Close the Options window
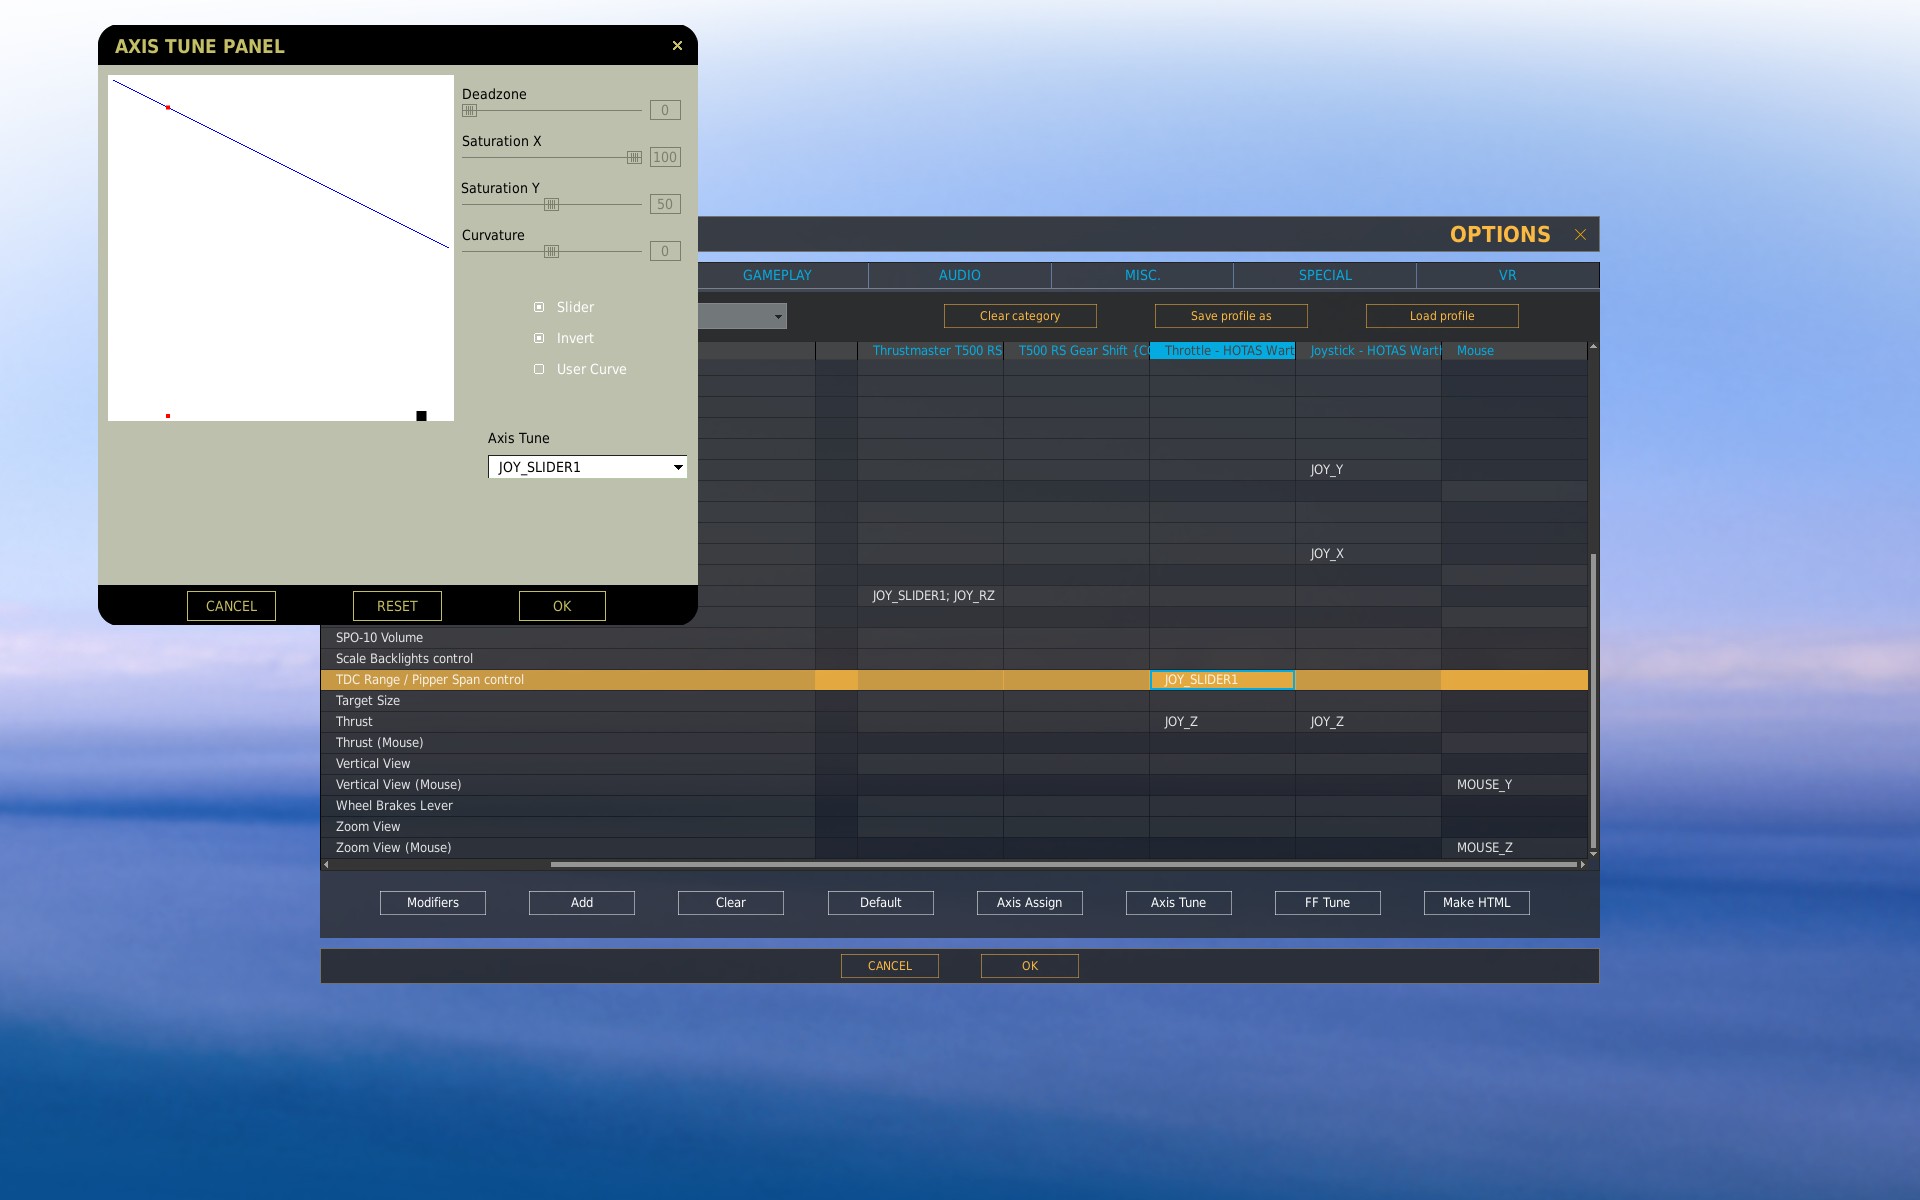 pyautogui.click(x=1580, y=234)
